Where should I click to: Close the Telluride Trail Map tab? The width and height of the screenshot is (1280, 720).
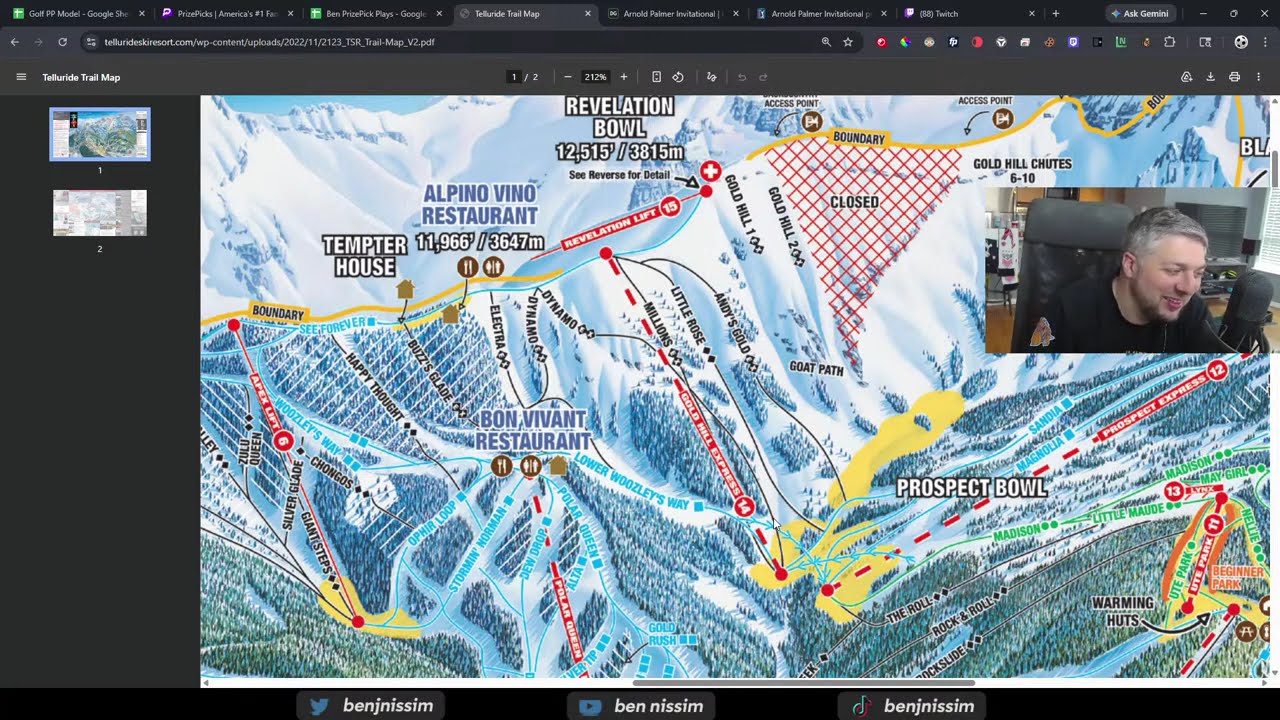[588, 14]
